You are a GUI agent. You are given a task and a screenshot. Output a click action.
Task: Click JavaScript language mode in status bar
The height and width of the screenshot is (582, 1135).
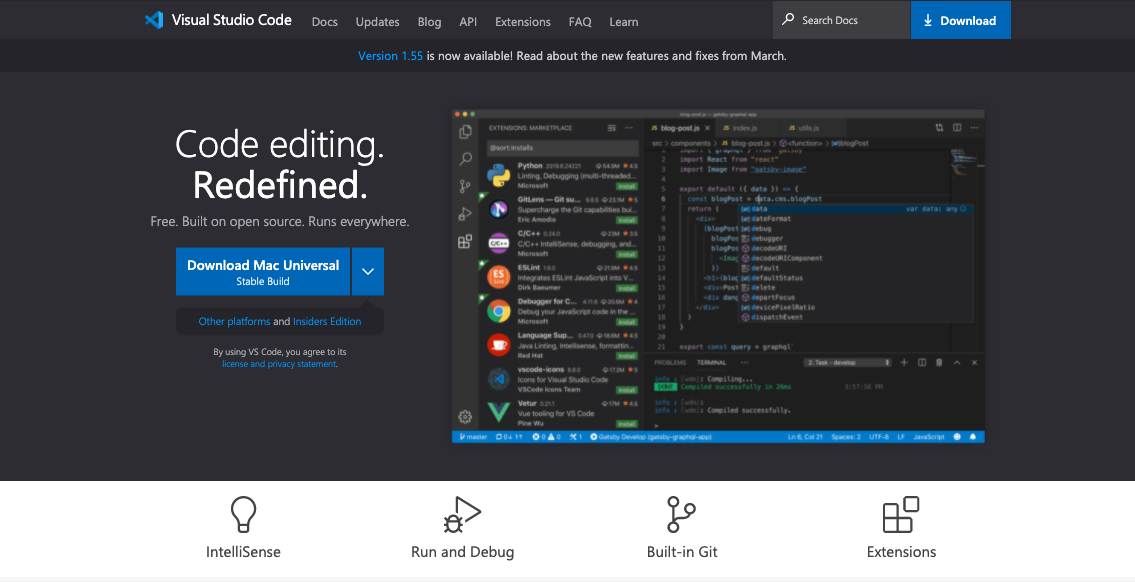point(929,437)
